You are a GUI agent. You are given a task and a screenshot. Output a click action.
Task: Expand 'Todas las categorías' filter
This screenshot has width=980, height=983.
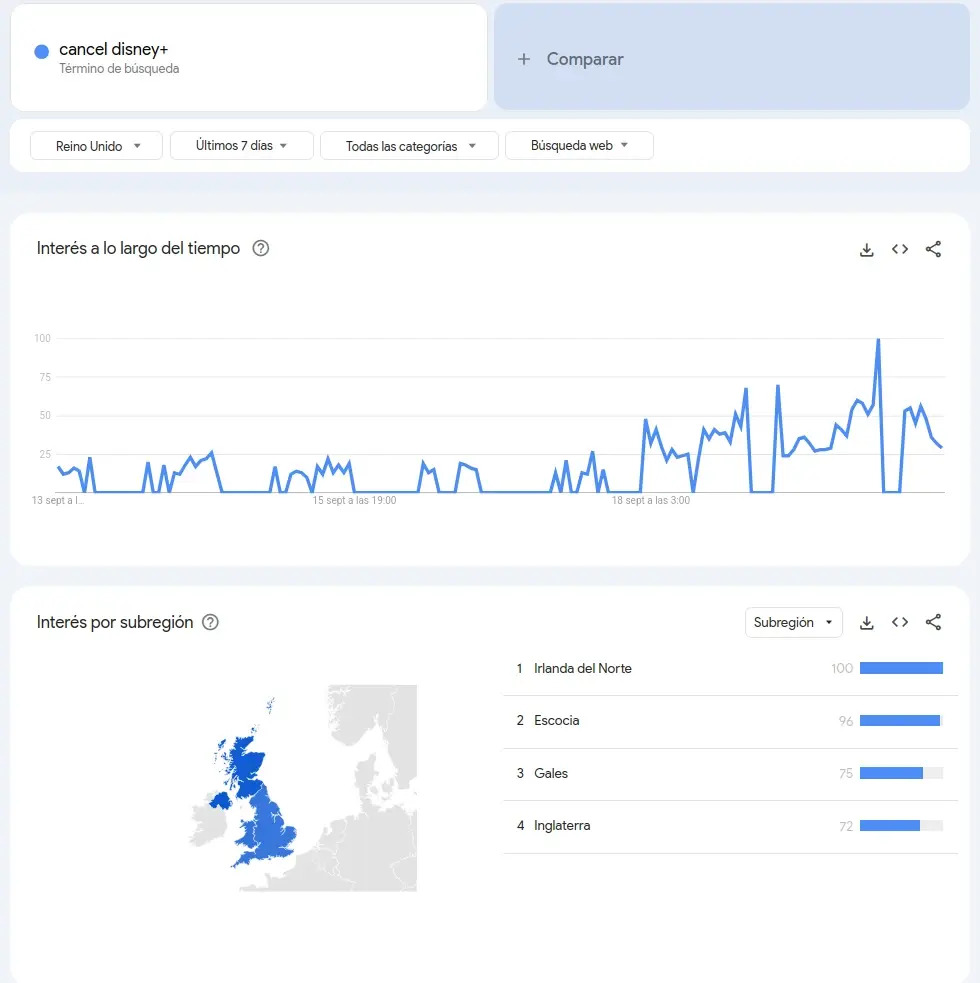pos(409,146)
